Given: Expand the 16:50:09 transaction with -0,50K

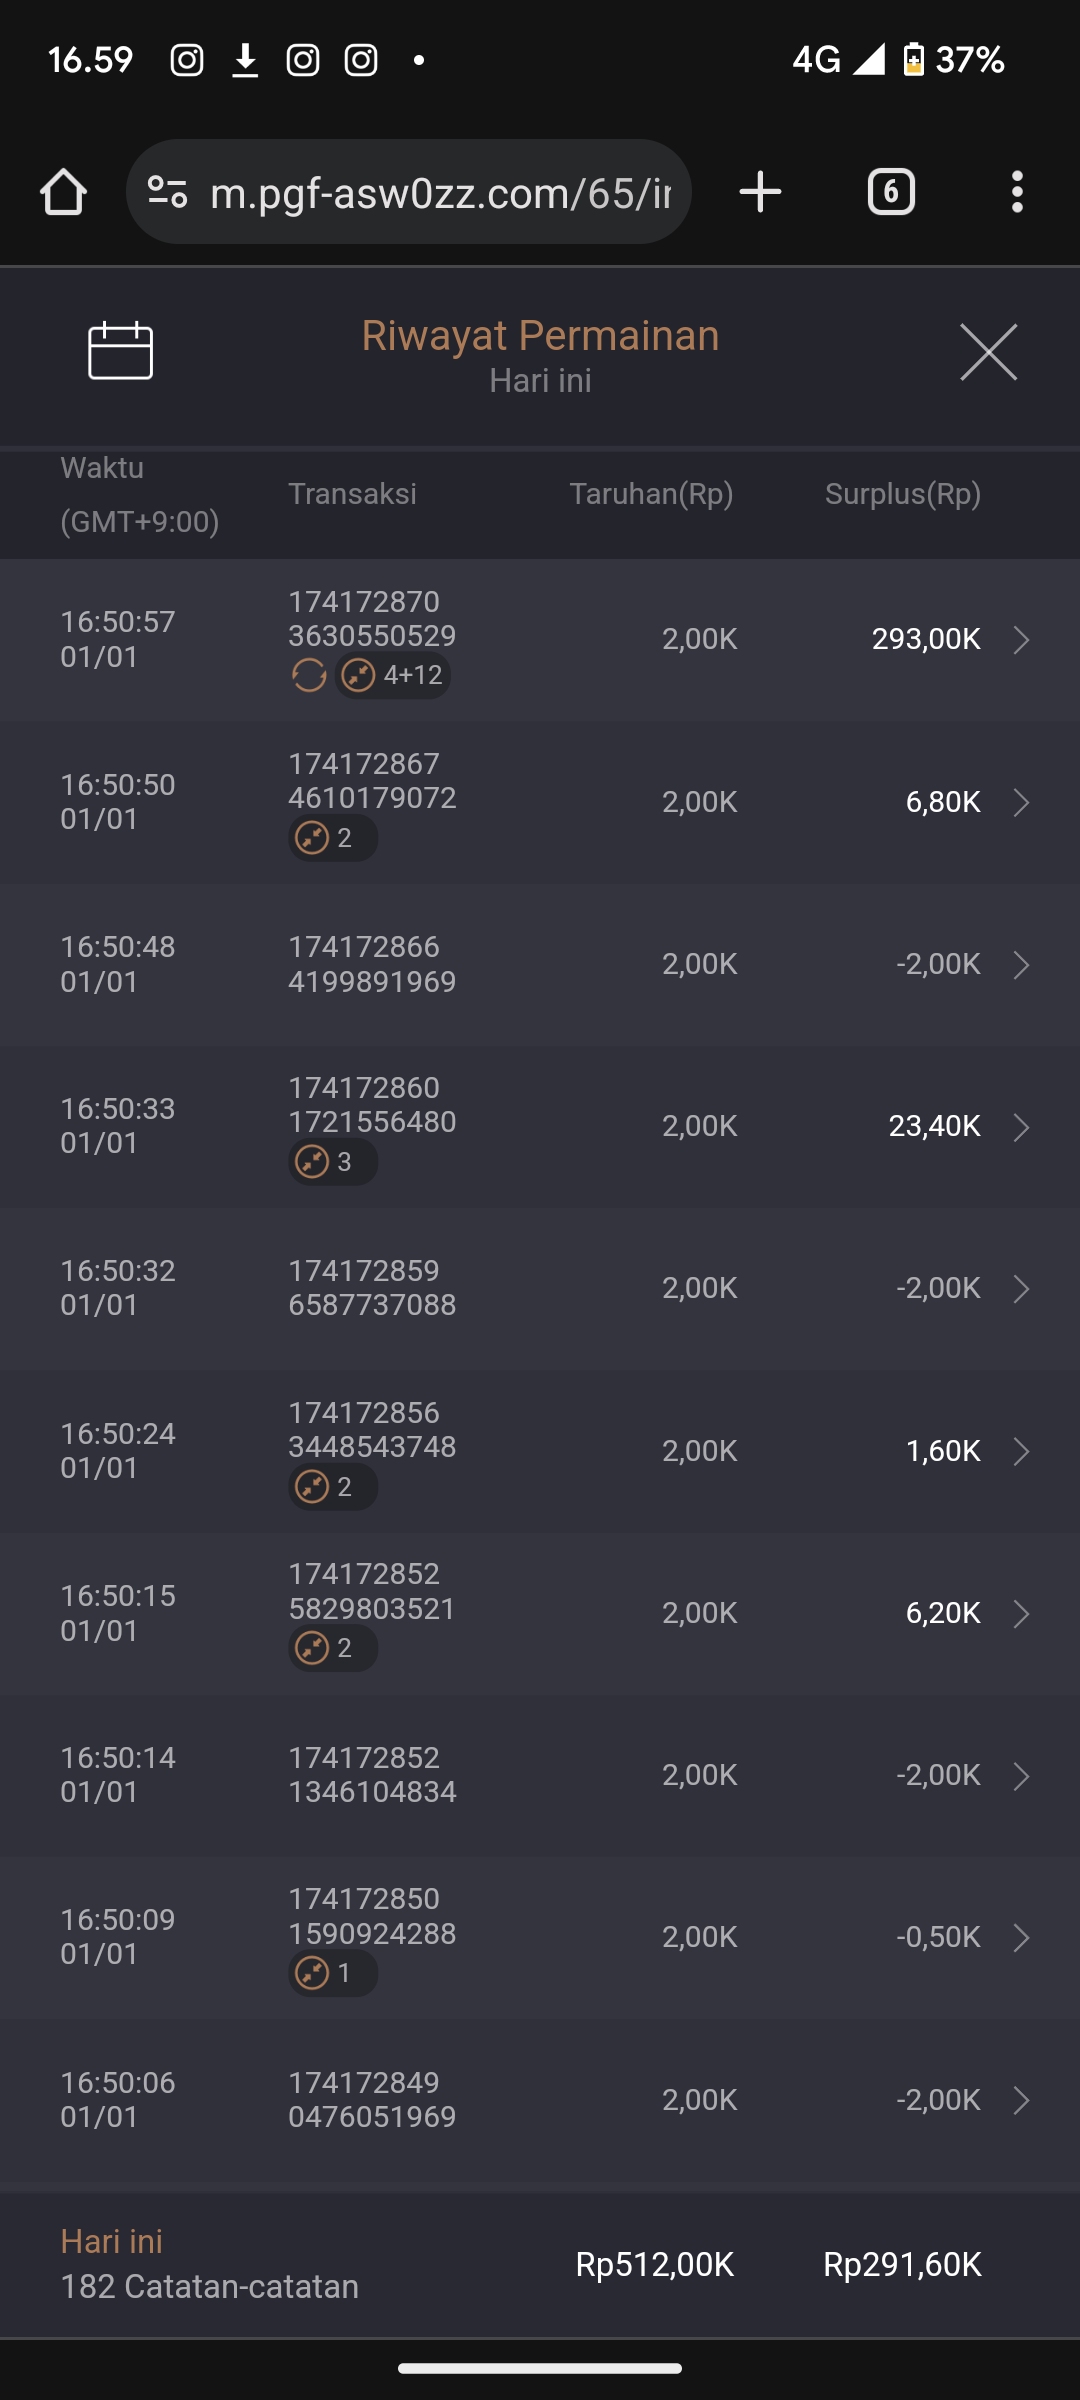Looking at the screenshot, I should click(x=1021, y=1938).
